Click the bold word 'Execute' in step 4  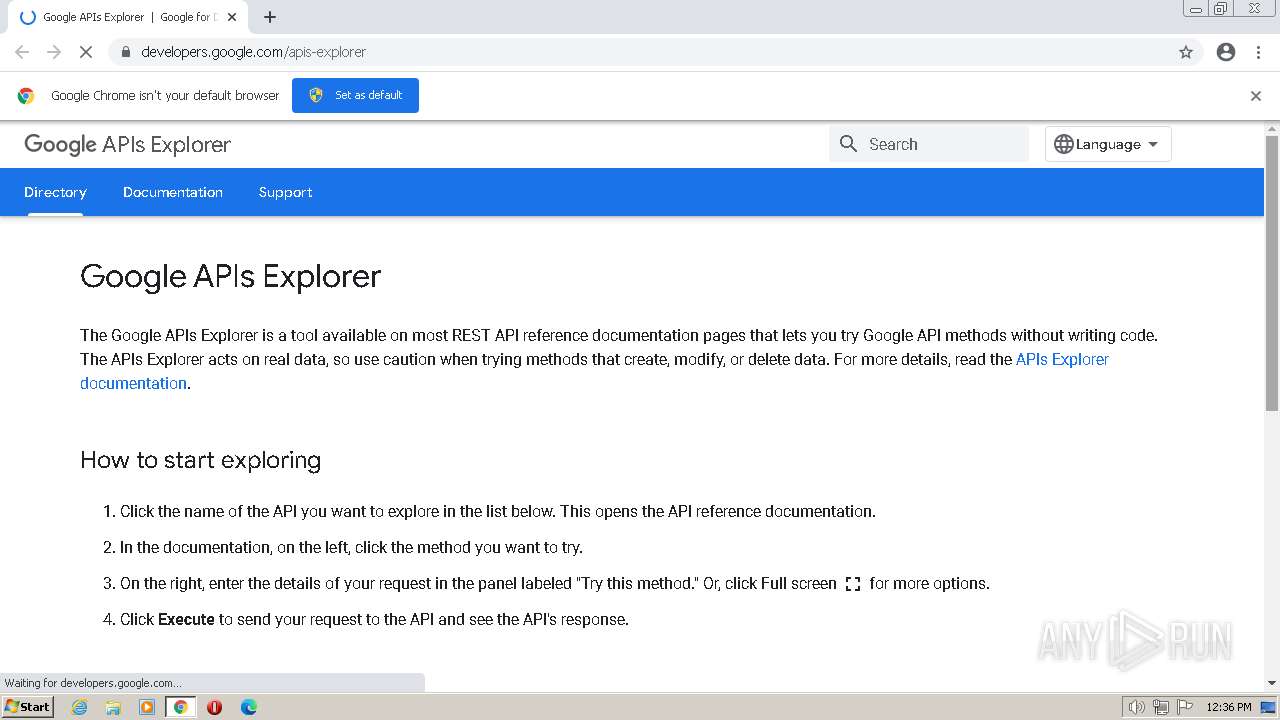pyautogui.click(x=186, y=619)
